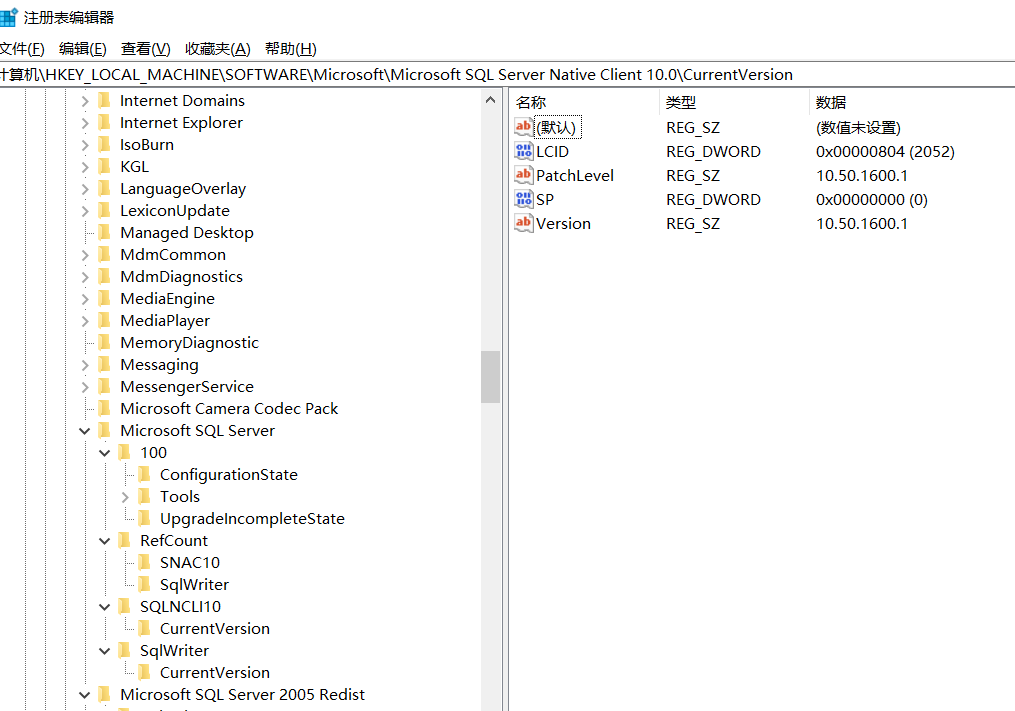Screen dimensions: 1015x711
Task: Open the 帮助(H) menu
Action: pyautogui.click(x=291, y=49)
